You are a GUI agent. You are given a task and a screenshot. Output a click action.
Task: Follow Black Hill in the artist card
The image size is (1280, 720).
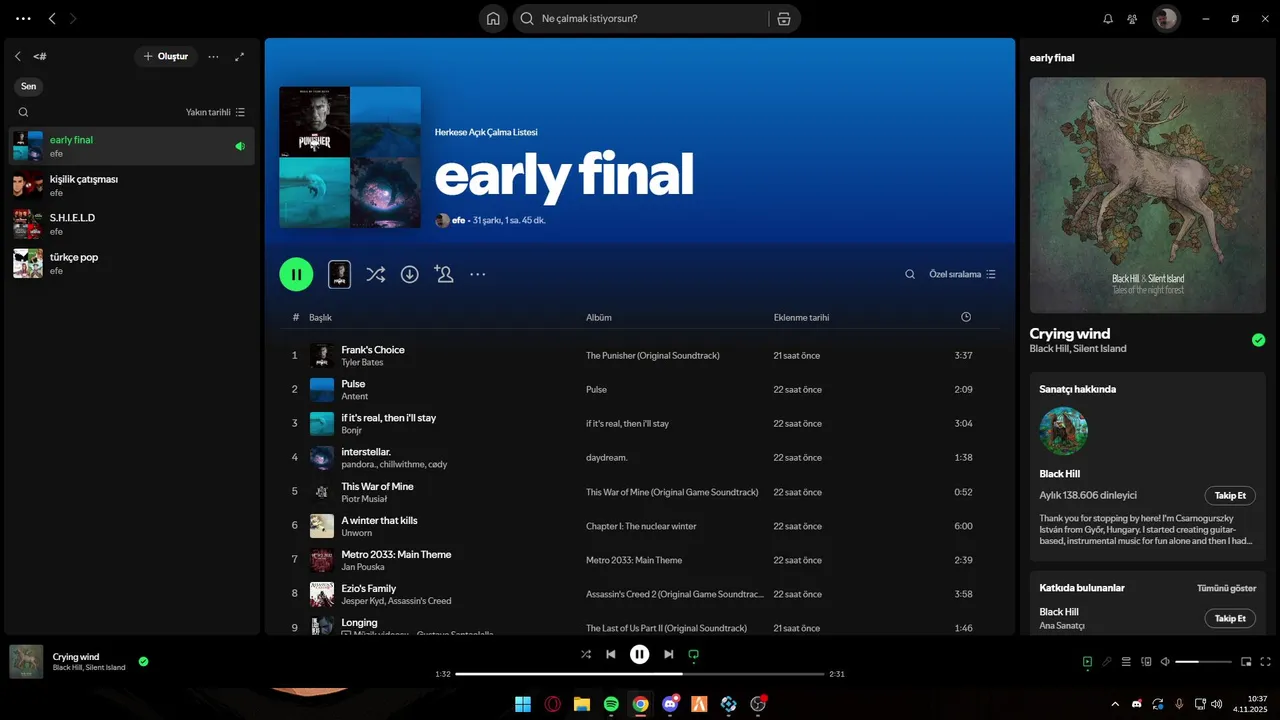pos(1230,496)
